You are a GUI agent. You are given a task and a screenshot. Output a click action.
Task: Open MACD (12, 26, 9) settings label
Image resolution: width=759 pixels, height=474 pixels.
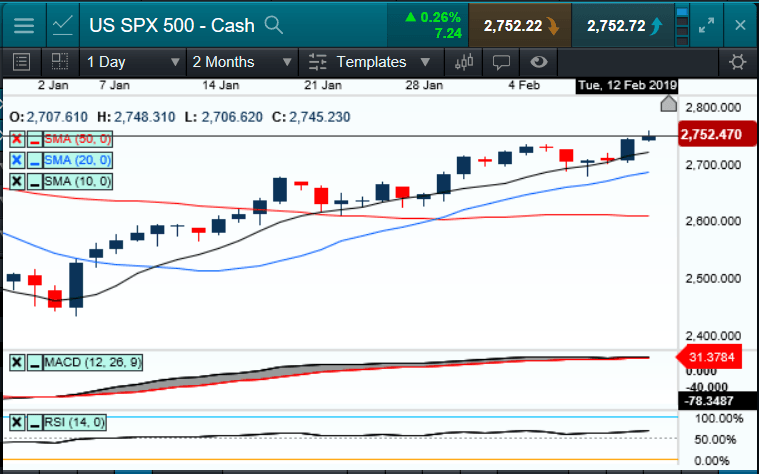click(93, 363)
